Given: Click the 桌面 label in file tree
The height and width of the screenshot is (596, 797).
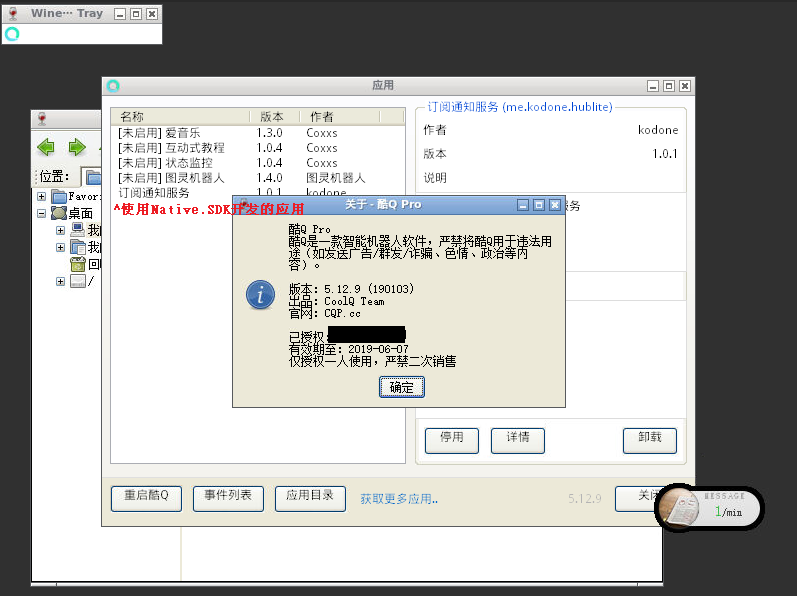Looking at the screenshot, I should 81,213.
